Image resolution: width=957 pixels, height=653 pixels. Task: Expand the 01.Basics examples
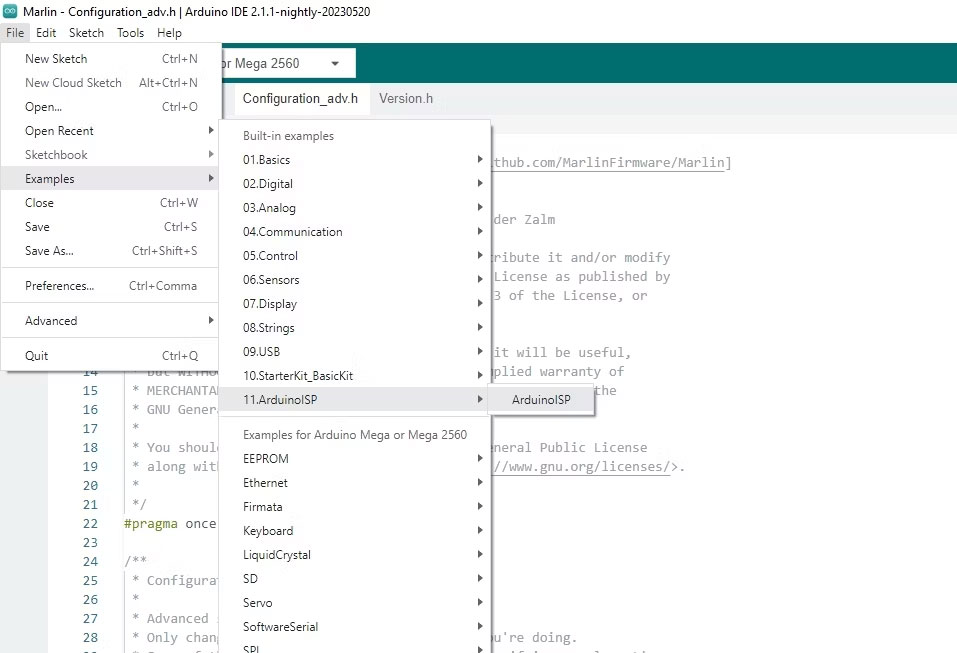coord(355,159)
